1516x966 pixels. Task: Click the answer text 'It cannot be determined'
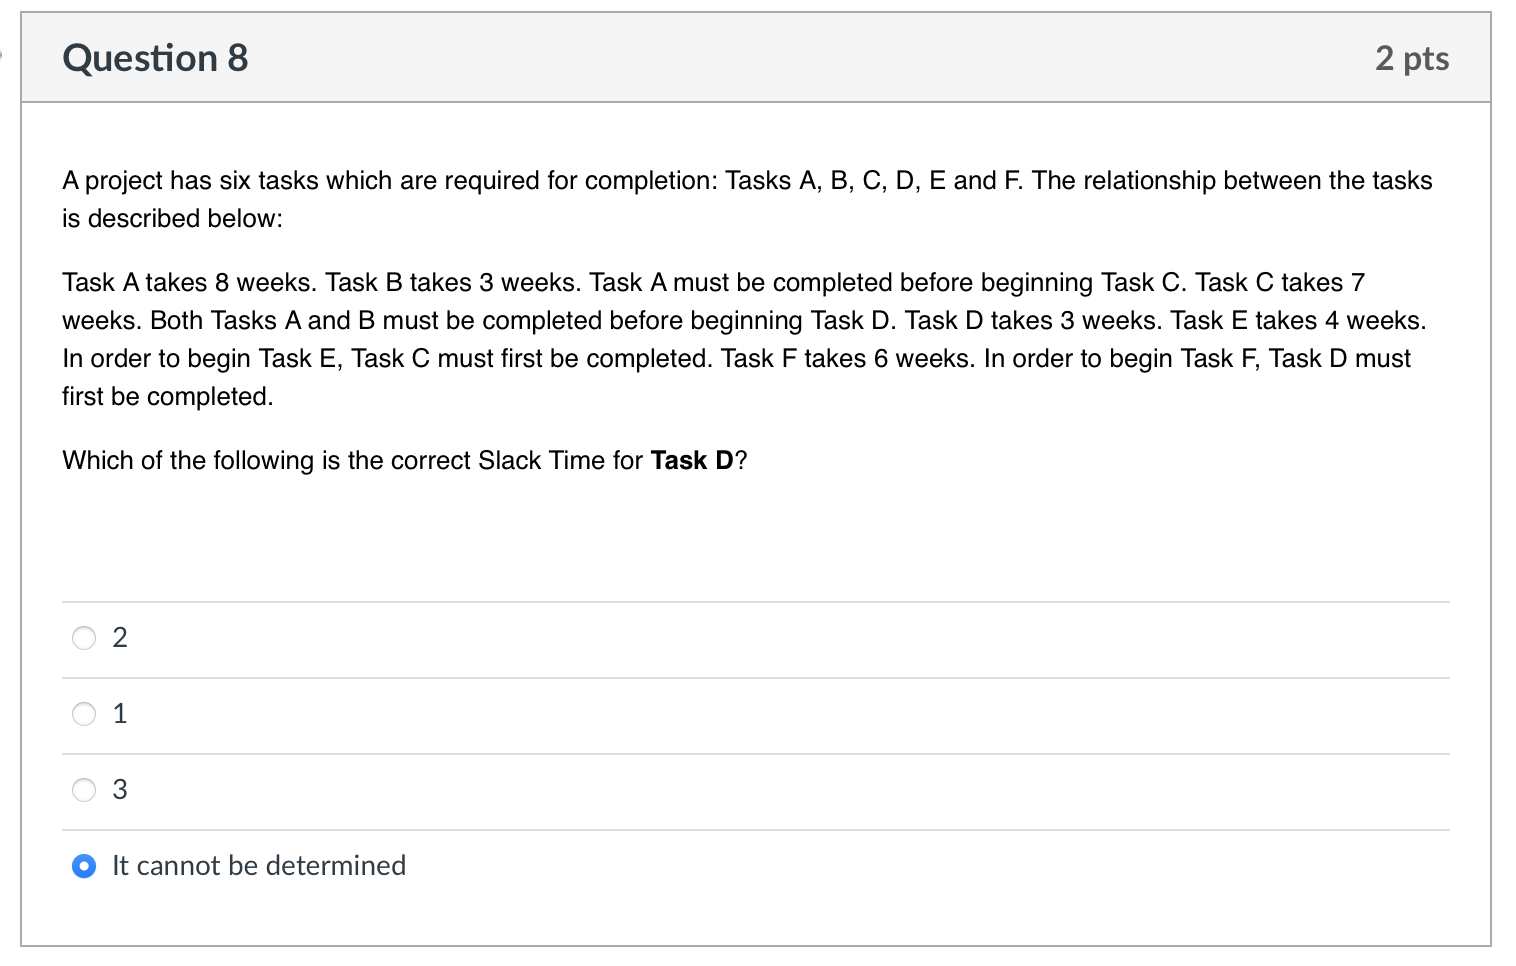point(259,865)
